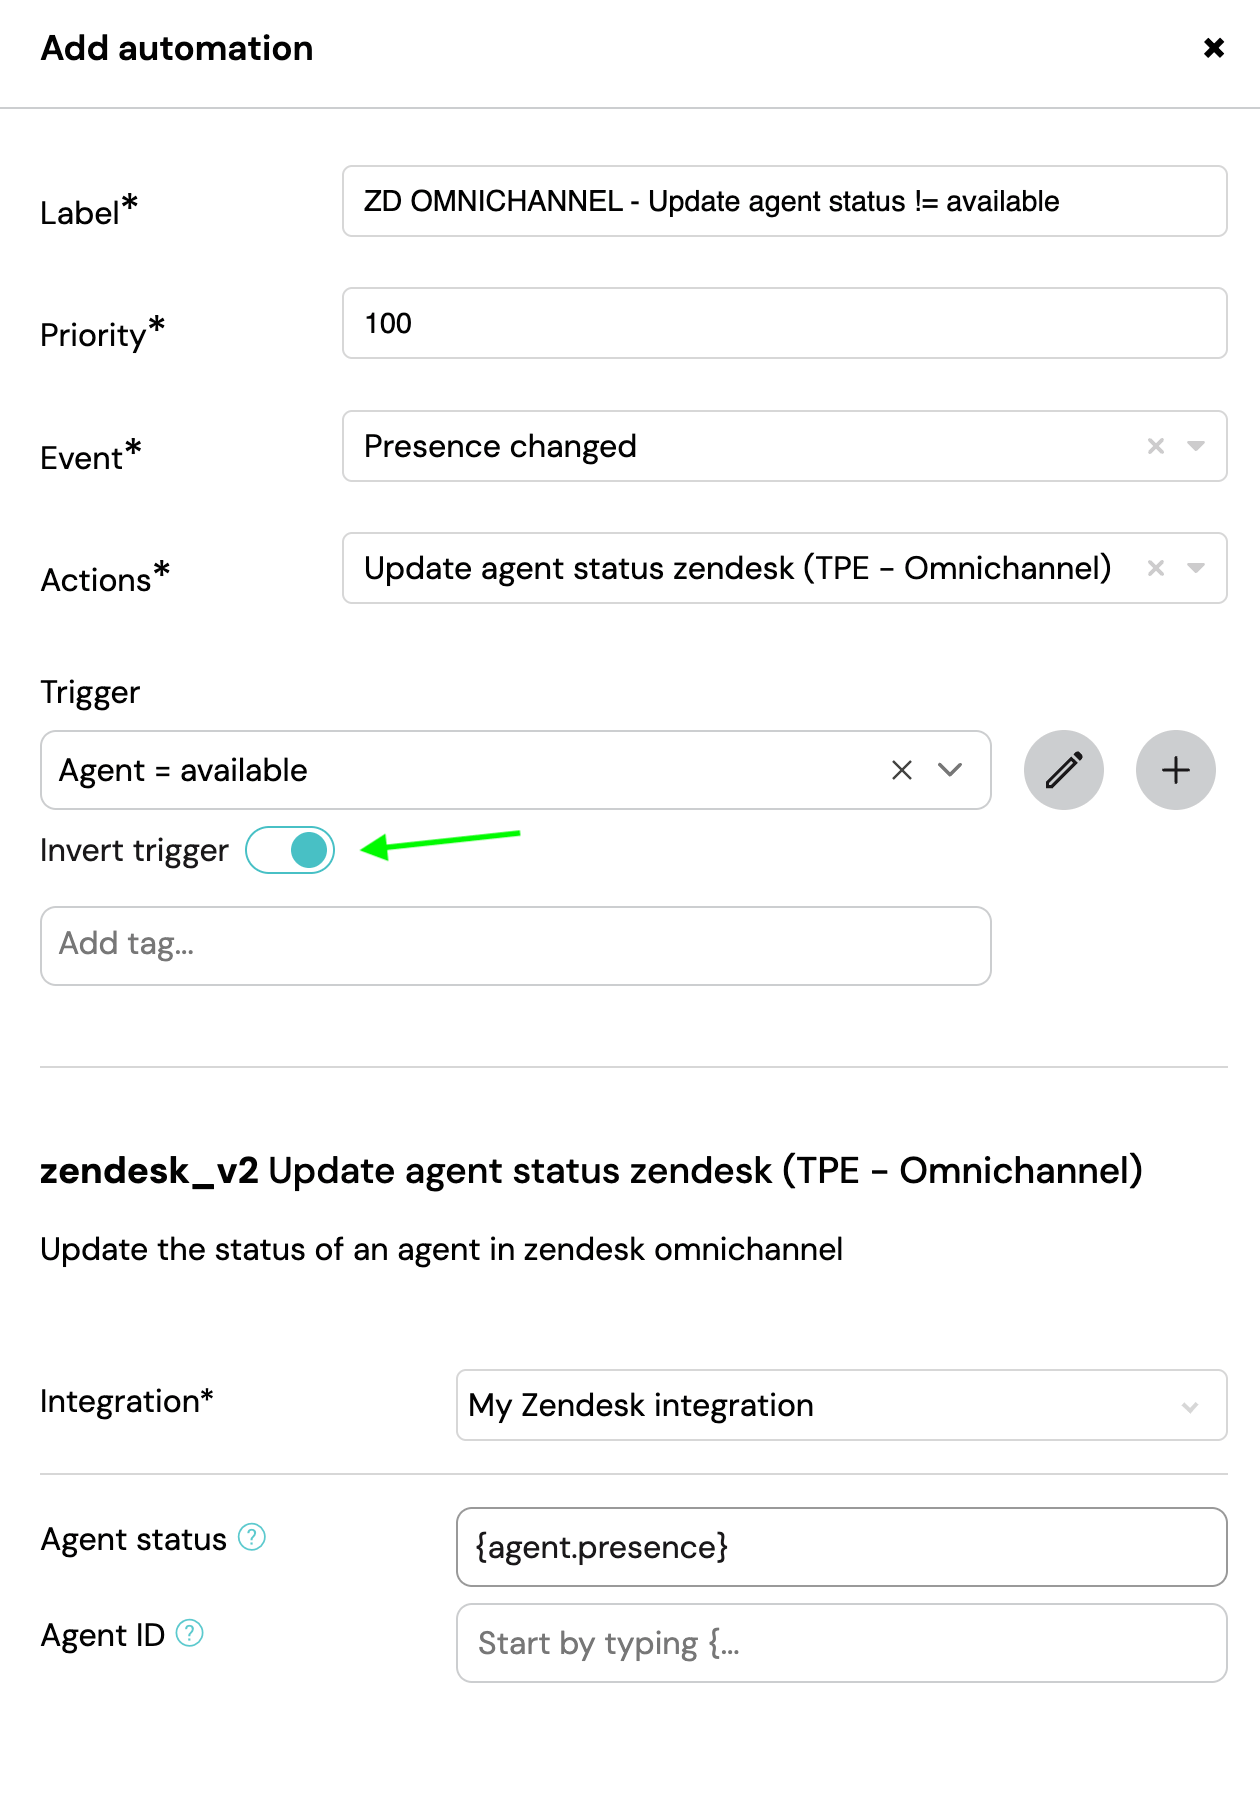
Task: Click the Priority input field
Action: [784, 323]
